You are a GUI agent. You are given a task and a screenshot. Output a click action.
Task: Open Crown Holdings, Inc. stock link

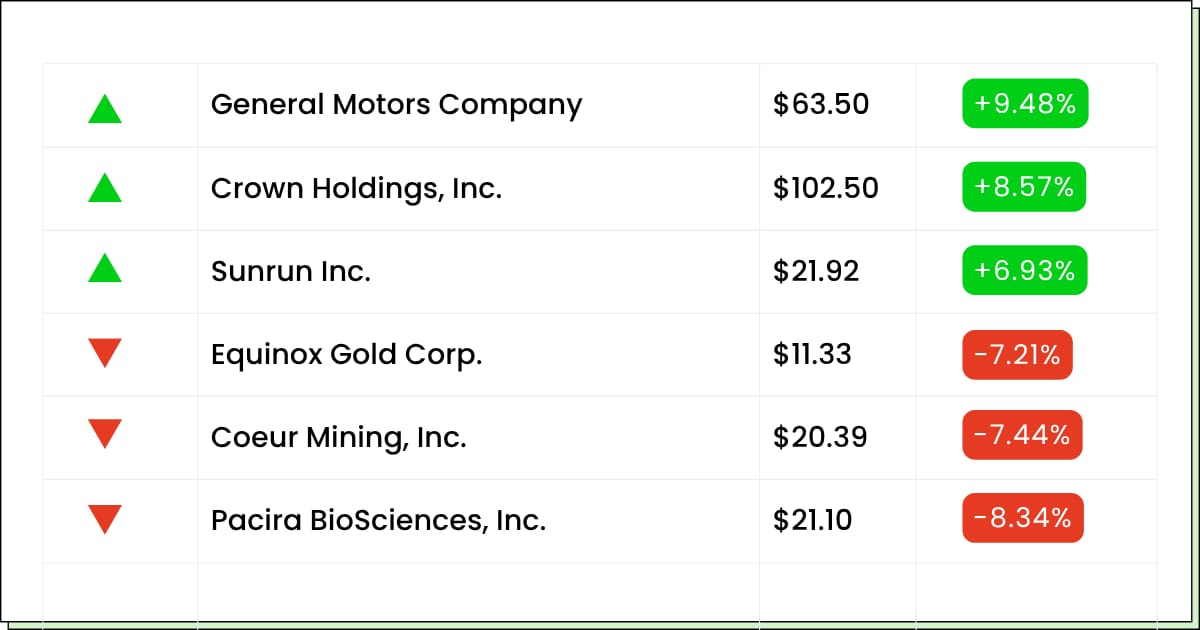point(356,188)
